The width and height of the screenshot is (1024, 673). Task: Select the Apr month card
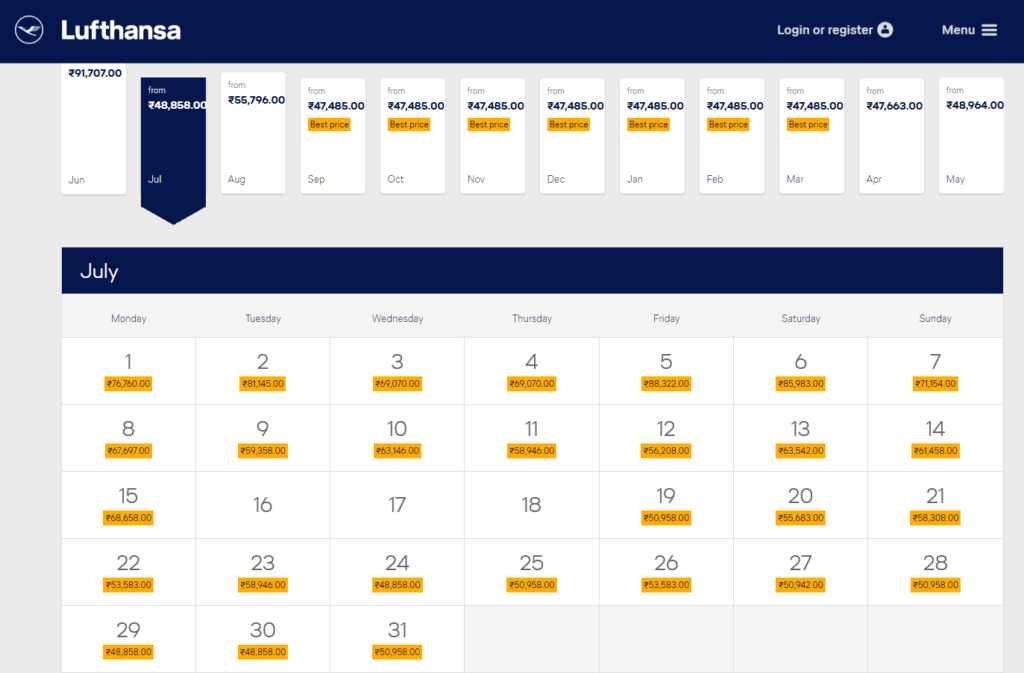pyautogui.click(x=891, y=136)
